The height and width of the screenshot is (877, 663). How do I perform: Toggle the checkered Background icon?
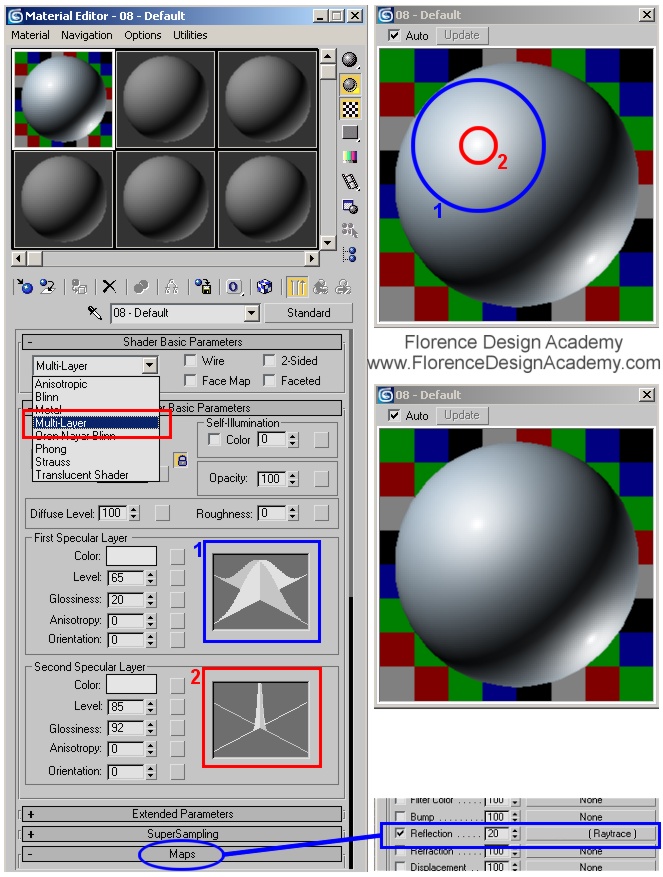click(x=350, y=108)
